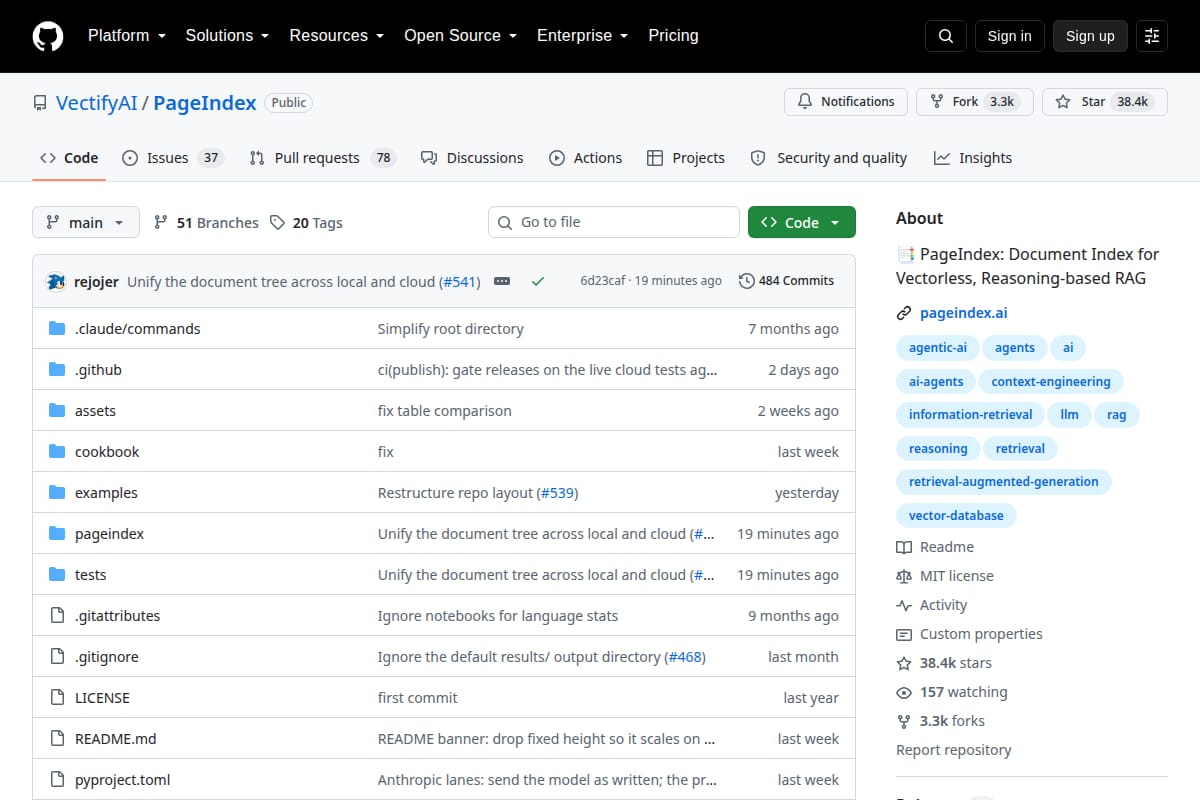
Task: Click the rejoer avatar image
Action: tap(56, 282)
